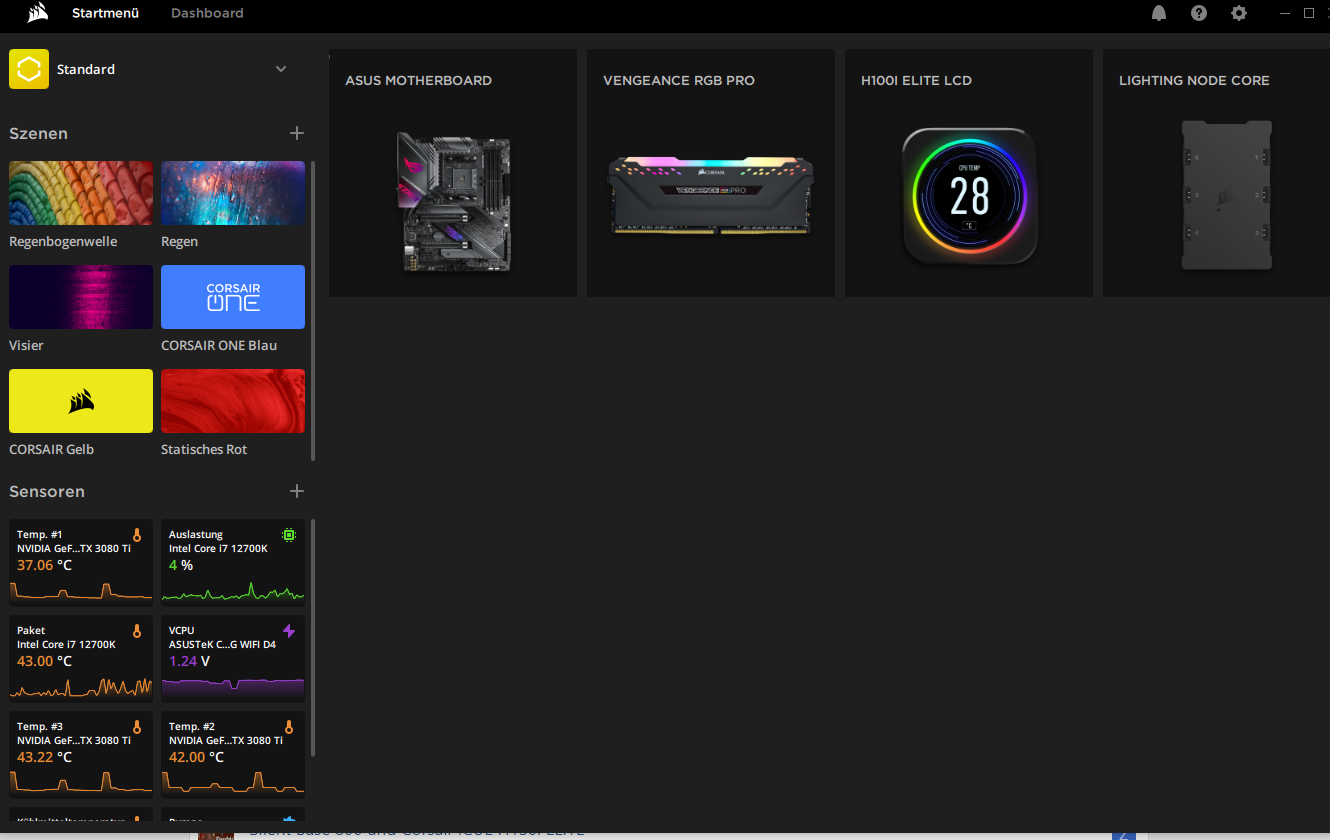Image resolution: width=1330 pixels, height=840 pixels.
Task: Click lightning bolt icon on VCPU sensor
Action: (x=289, y=631)
